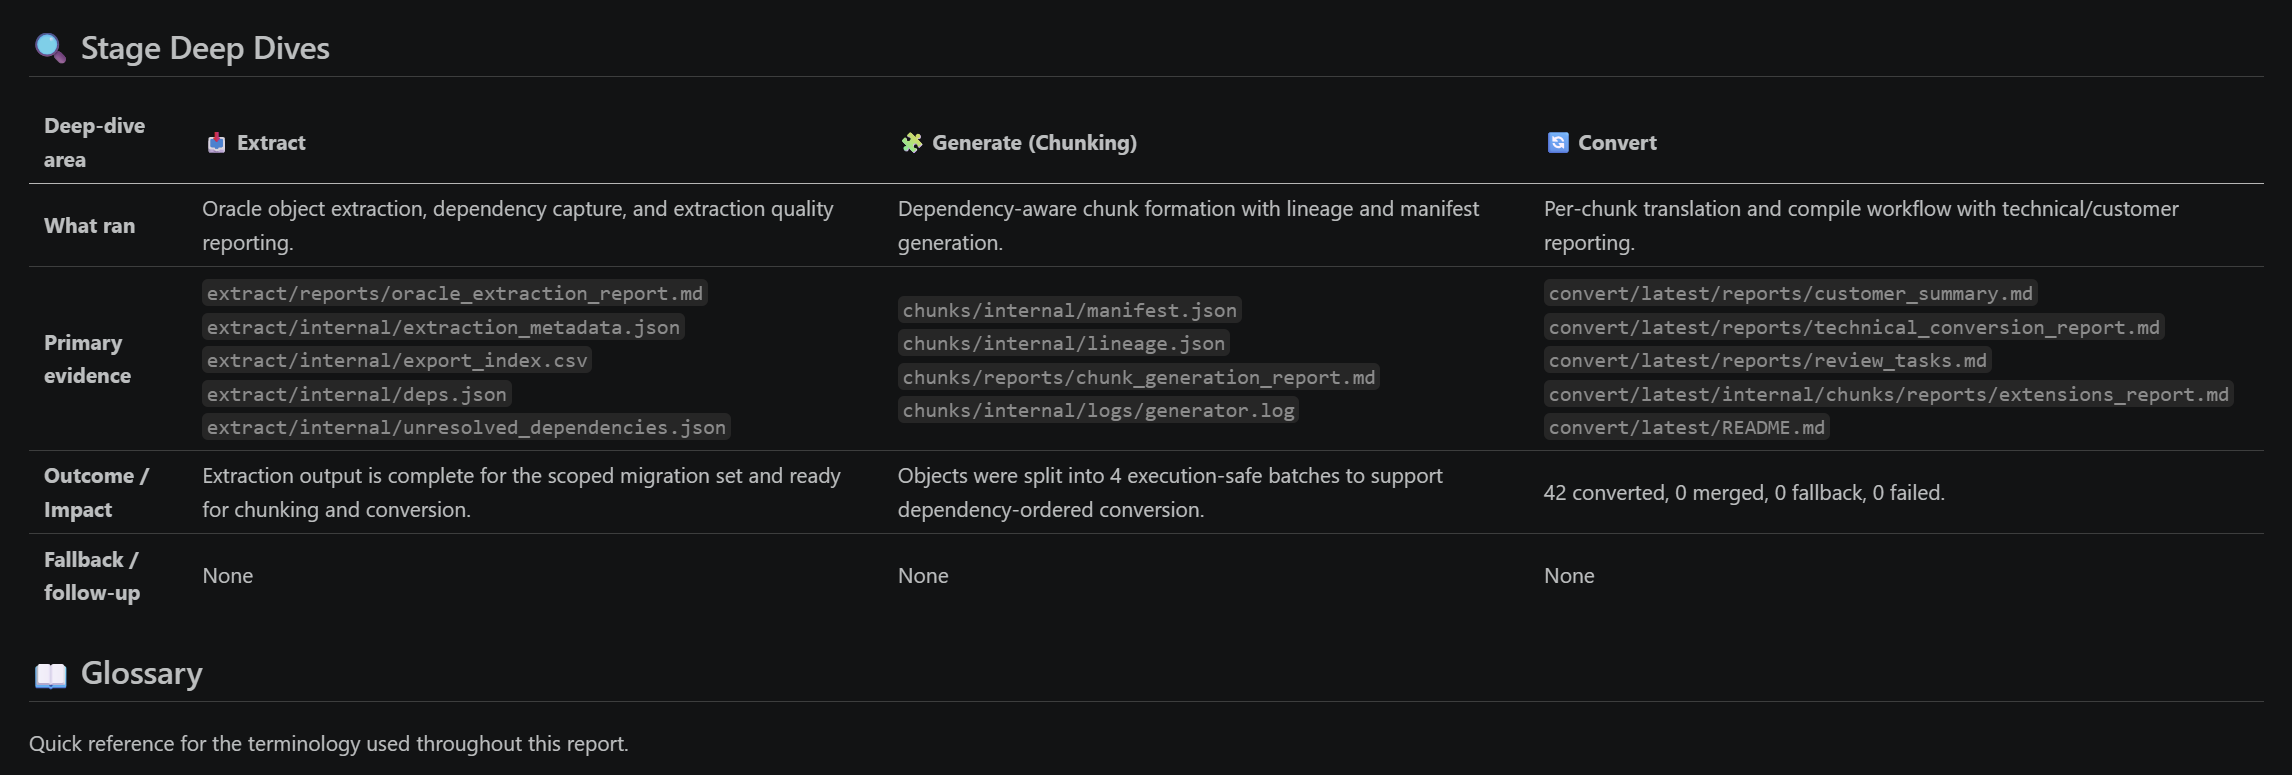Screen dimensions: 2292x775
Task: Select extract/internal/deps.json path
Action: coord(357,394)
